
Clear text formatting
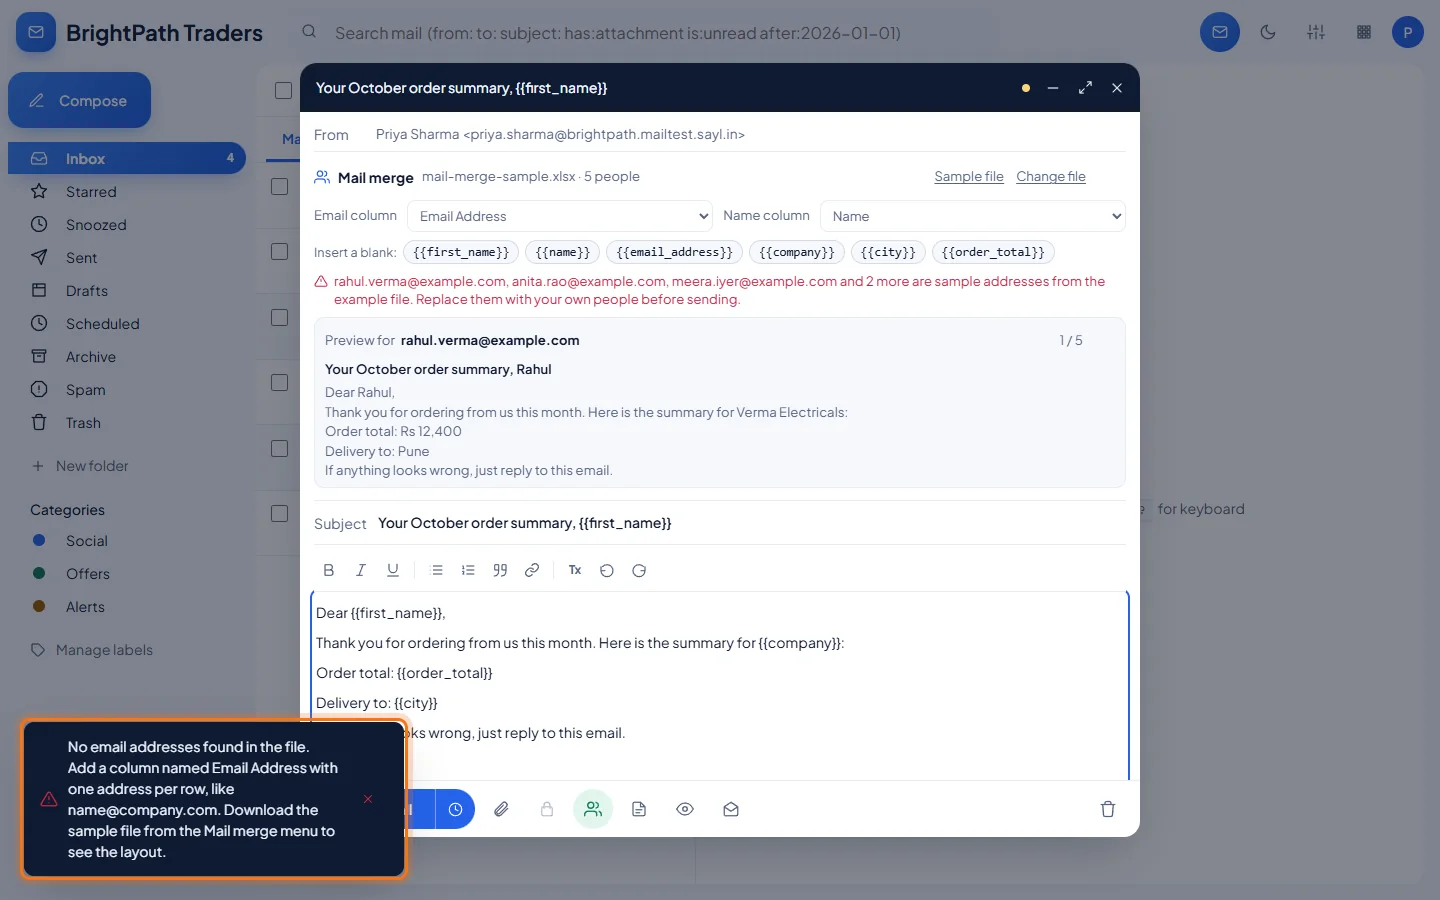[x=575, y=570]
